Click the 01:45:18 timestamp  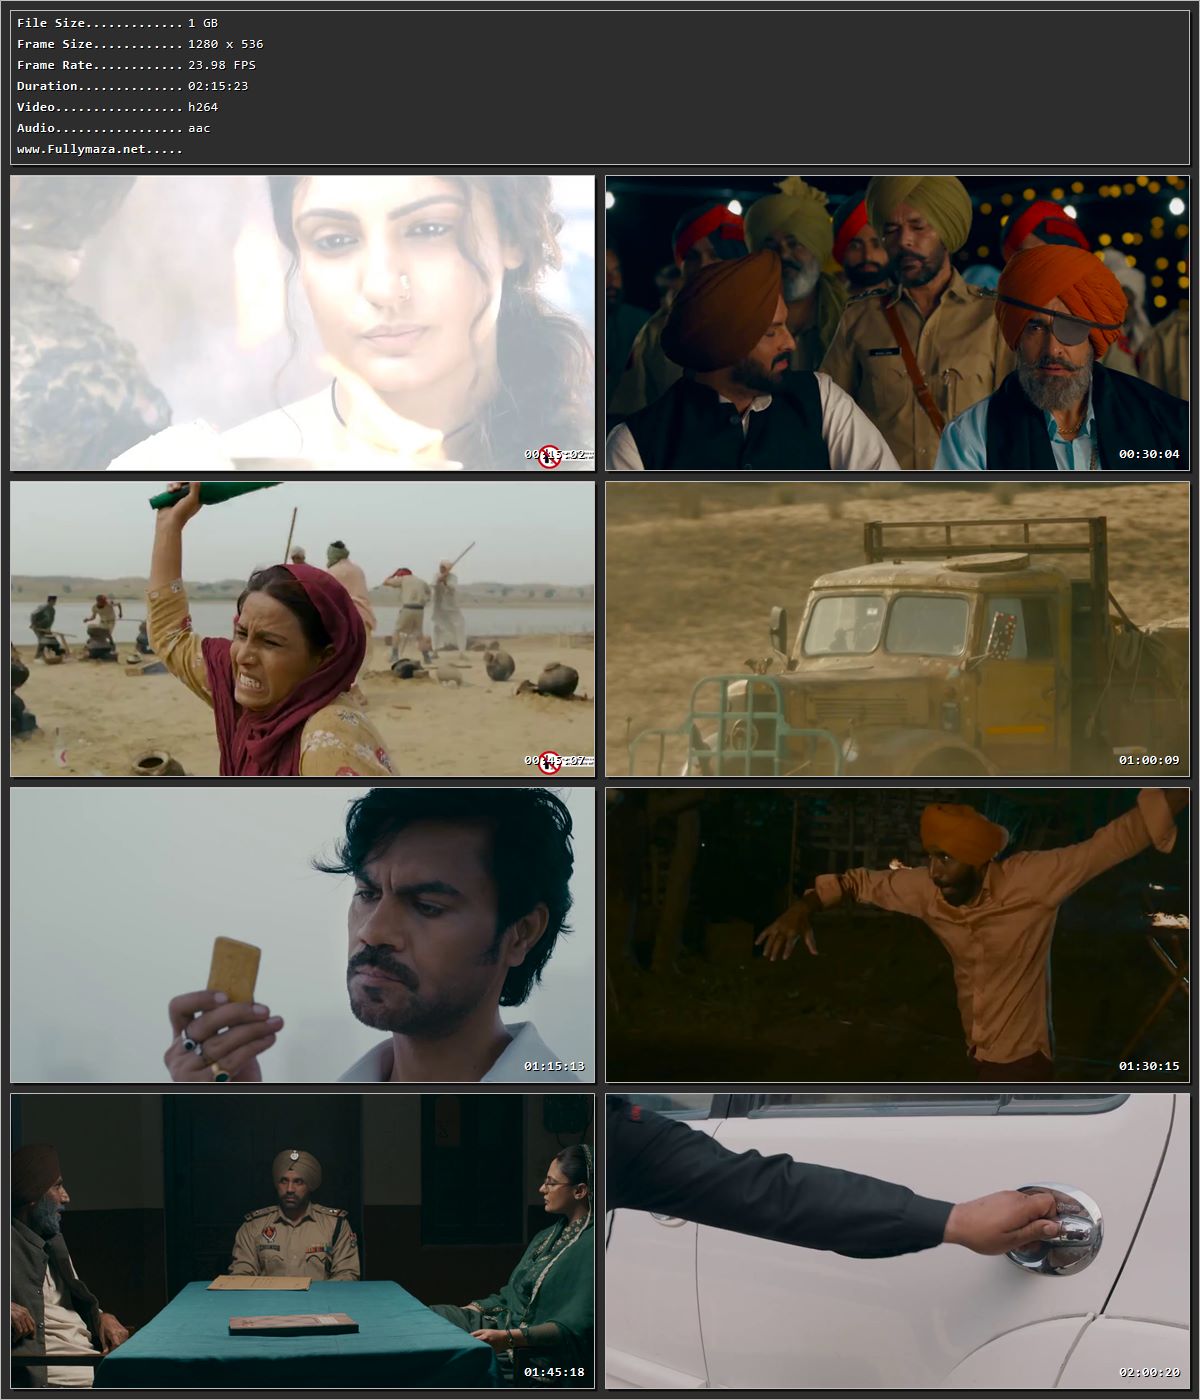[x=554, y=1372]
